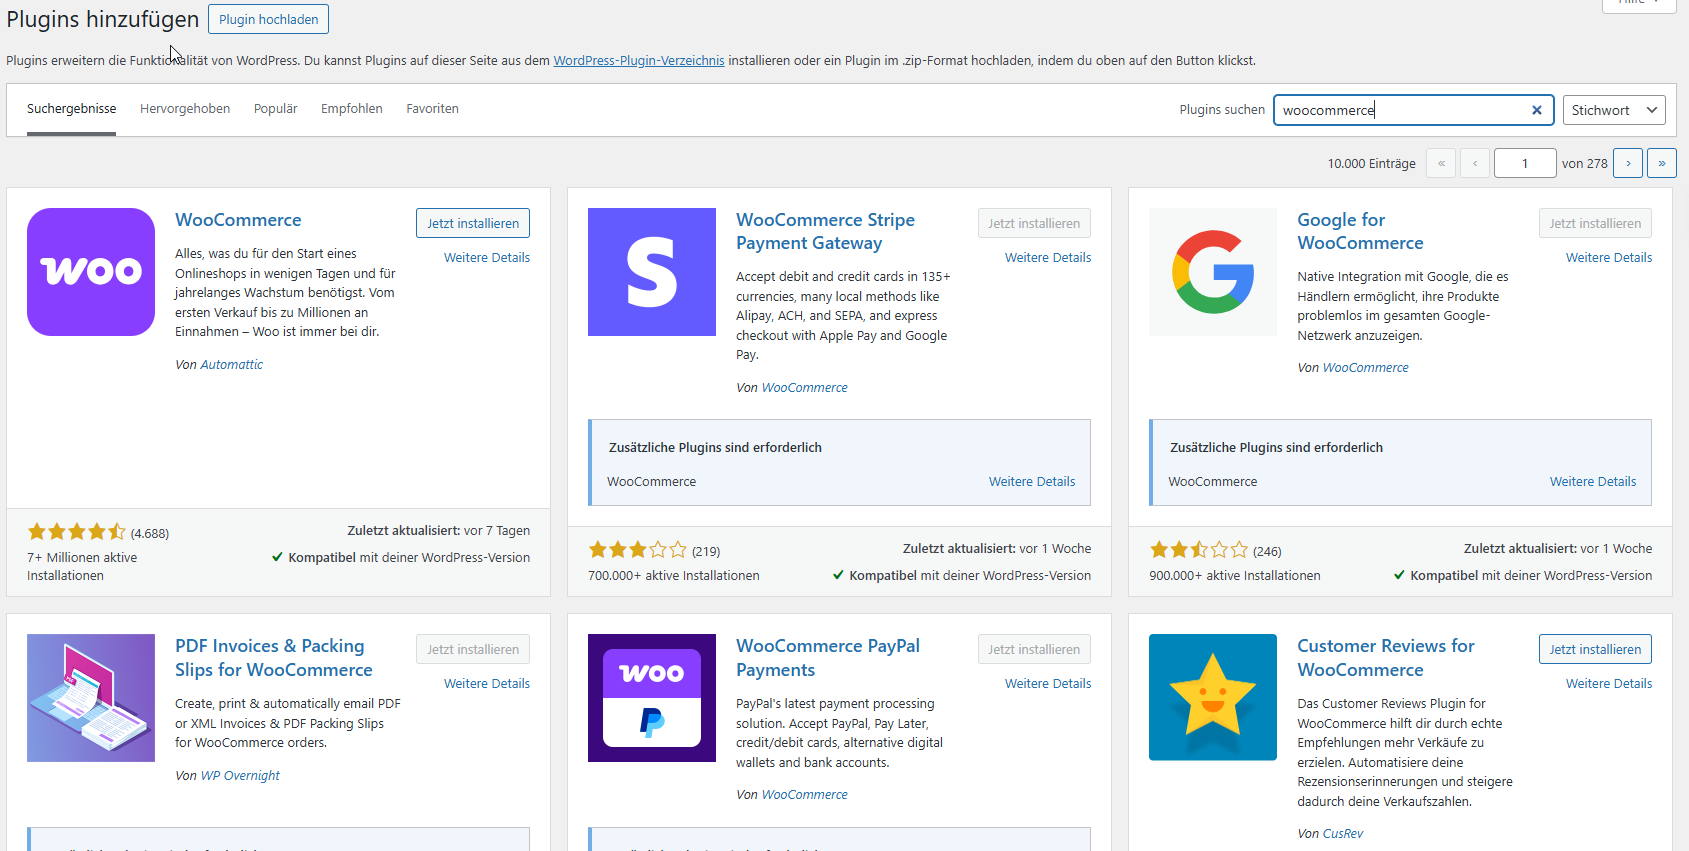The image size is (1689, 851).
Task: Open Weitere Details for Google for WooCommerce
Action: point(1608,258)
